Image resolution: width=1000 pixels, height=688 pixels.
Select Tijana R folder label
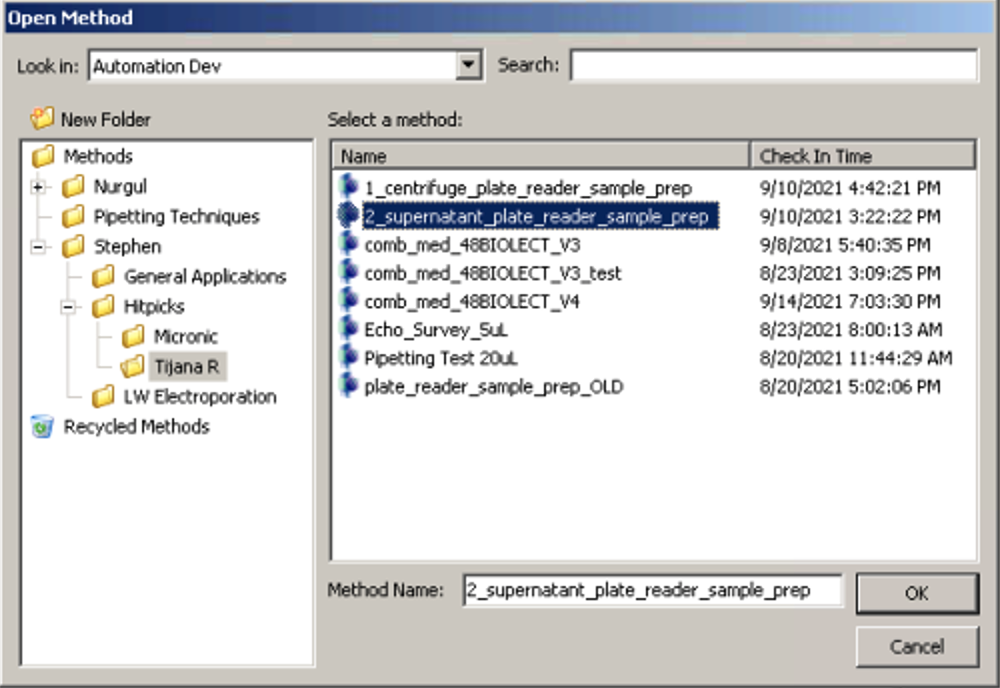tap(187, 367)
